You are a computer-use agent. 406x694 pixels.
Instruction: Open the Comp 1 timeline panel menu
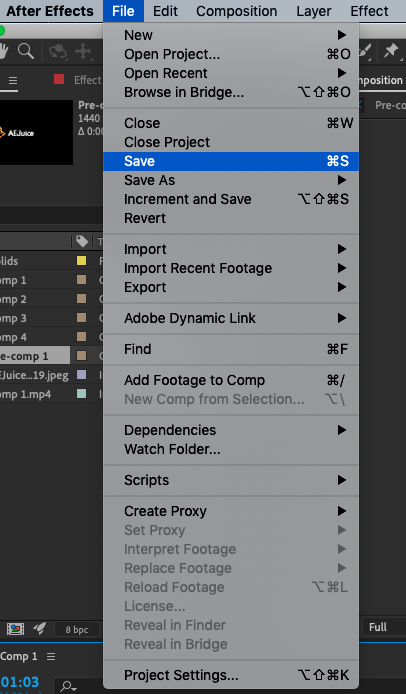tap(51, 656)
